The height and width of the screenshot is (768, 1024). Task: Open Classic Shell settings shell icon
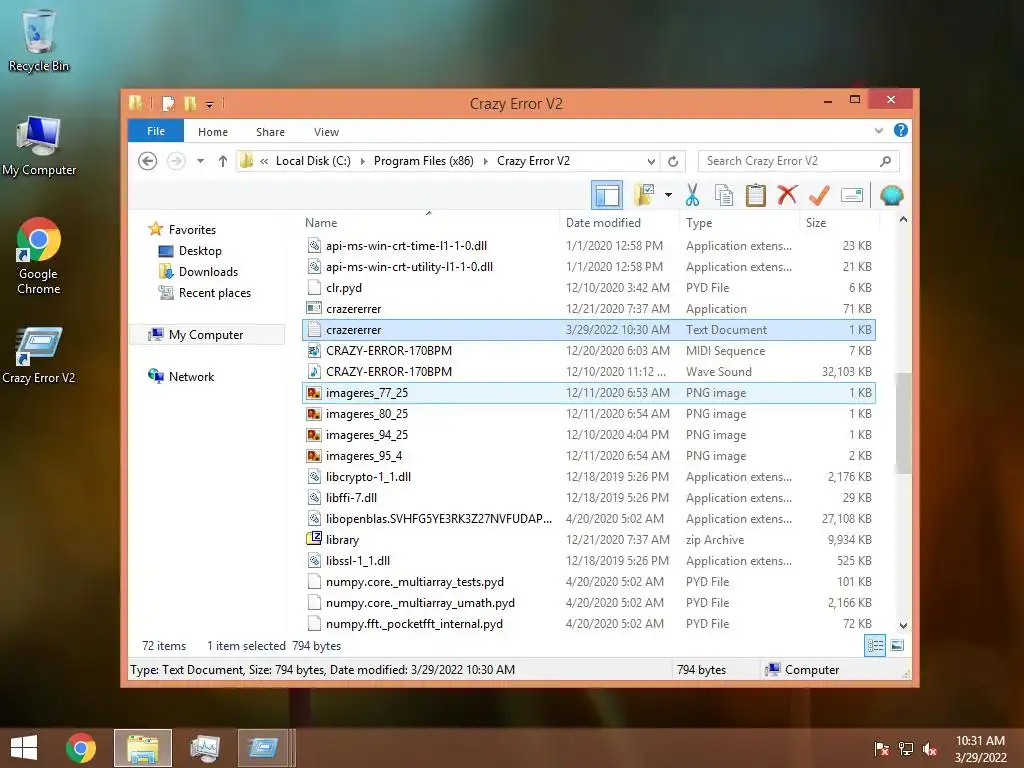coord(891,195)
